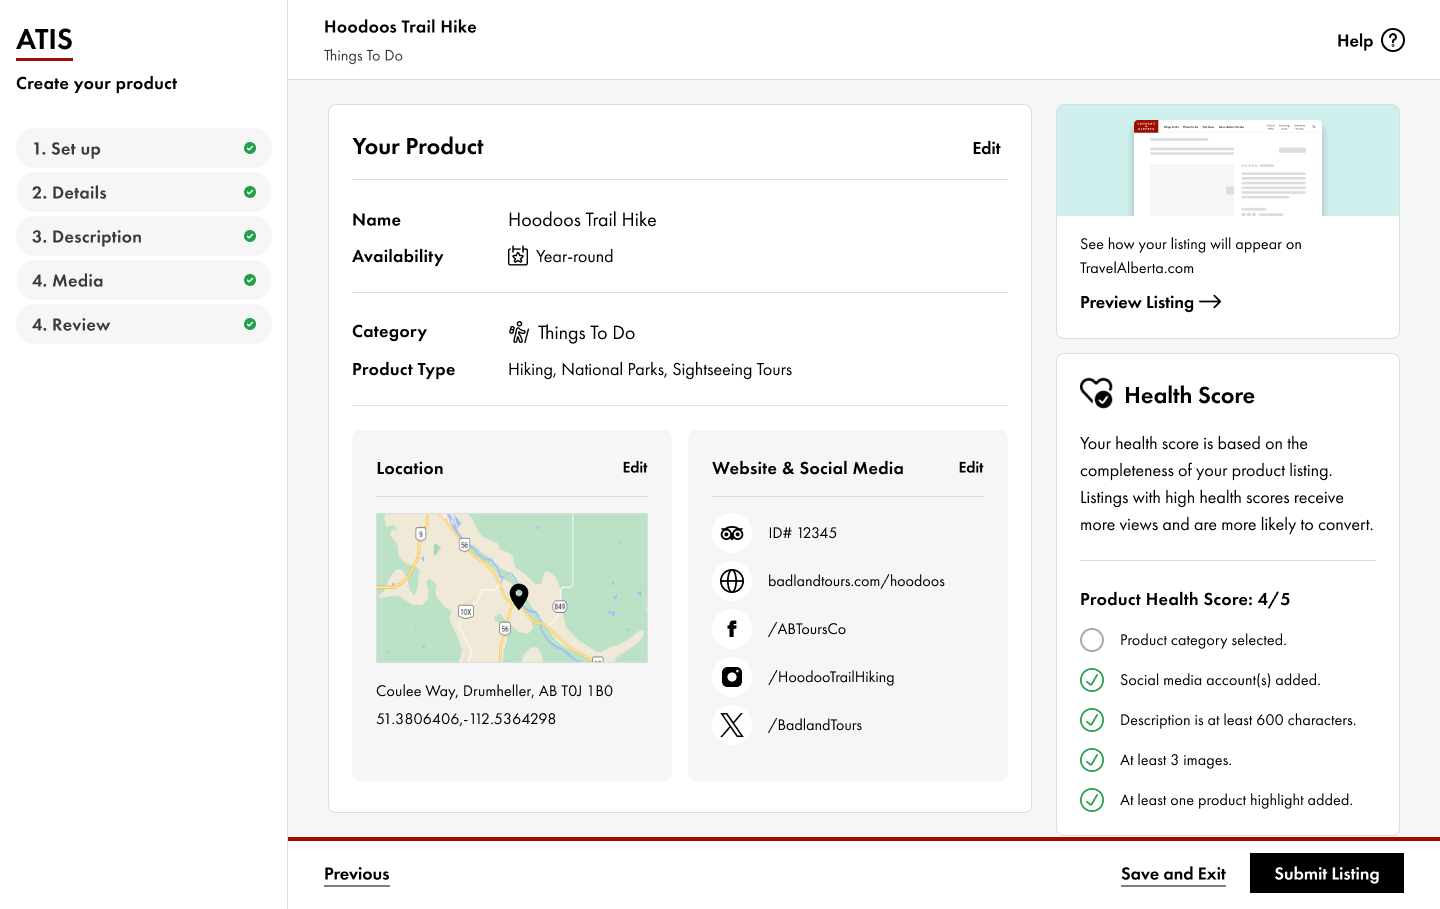Click the ID# 12345 text

[802, 533]
